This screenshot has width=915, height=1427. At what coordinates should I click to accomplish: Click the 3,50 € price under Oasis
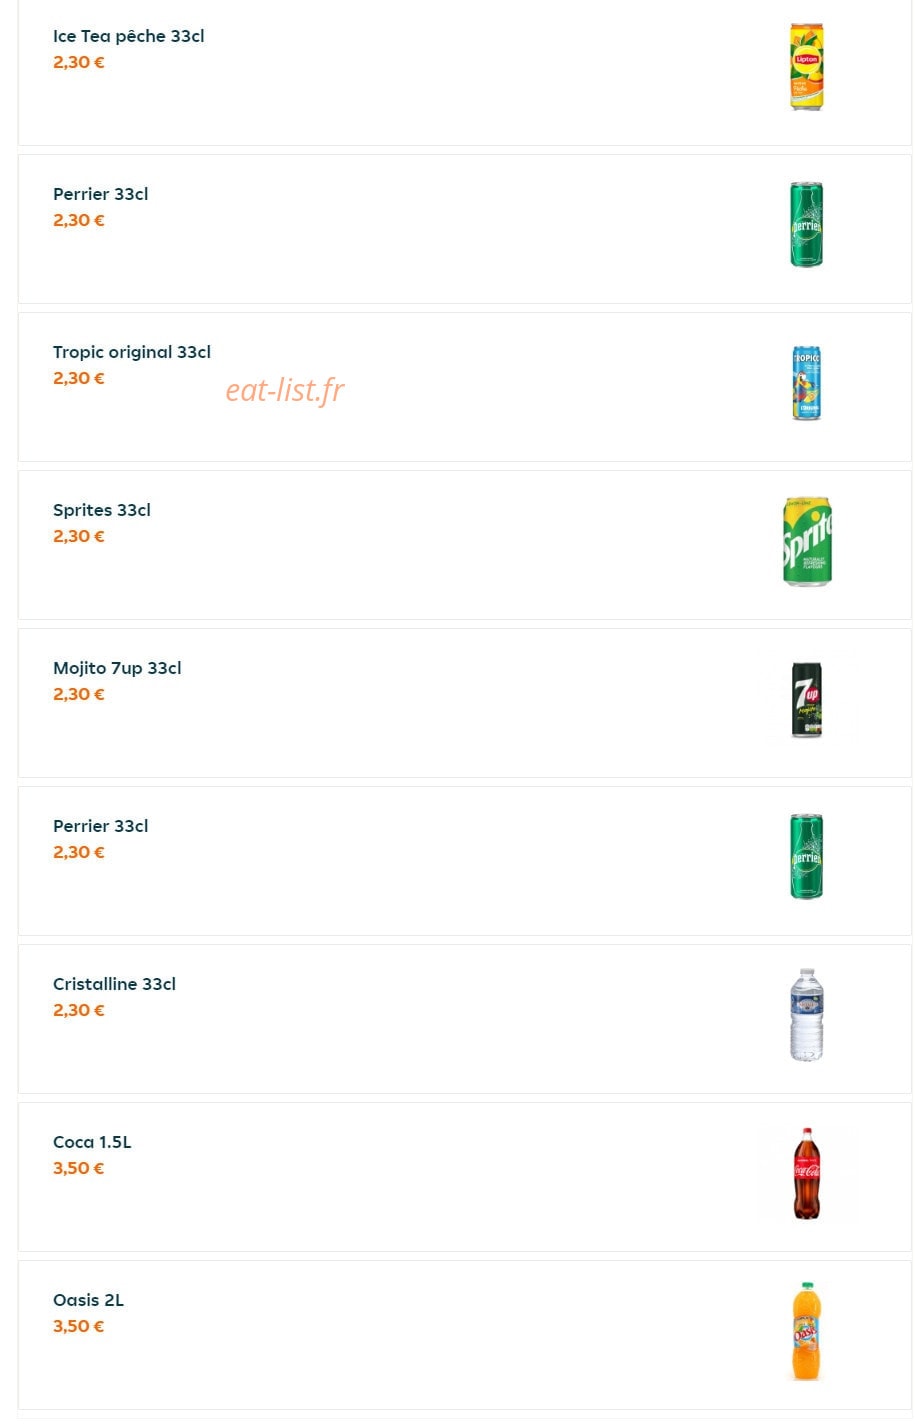click(x=79, y=1326)
